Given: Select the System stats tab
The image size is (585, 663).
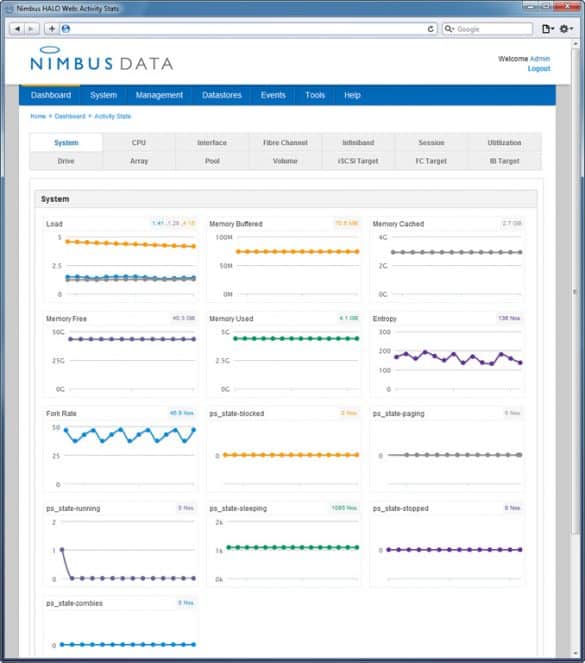Looking at the screenshot, I should coord(66,142).
